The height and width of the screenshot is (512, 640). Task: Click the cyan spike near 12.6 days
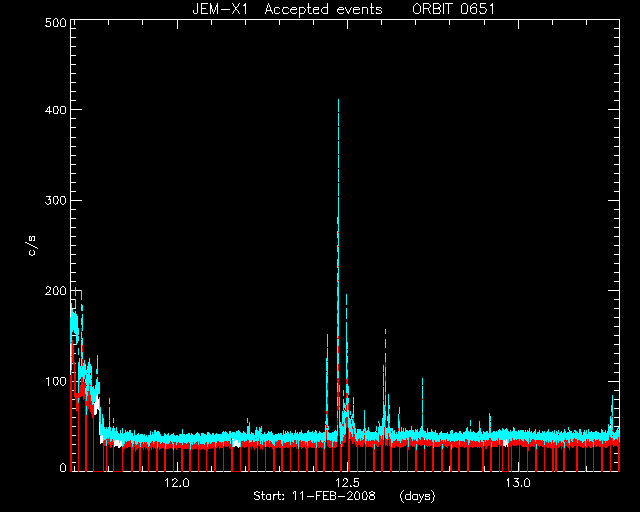click(x=385, y=330)
